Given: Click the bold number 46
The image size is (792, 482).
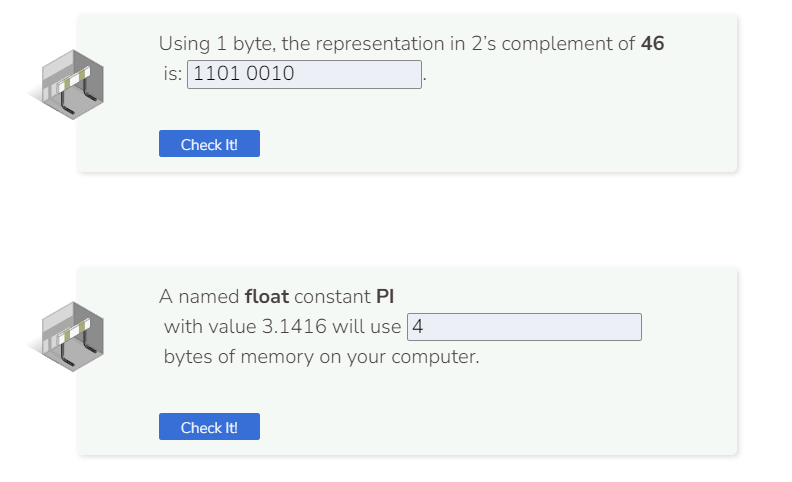Looking at the screenshot, I should coord(652,44).
